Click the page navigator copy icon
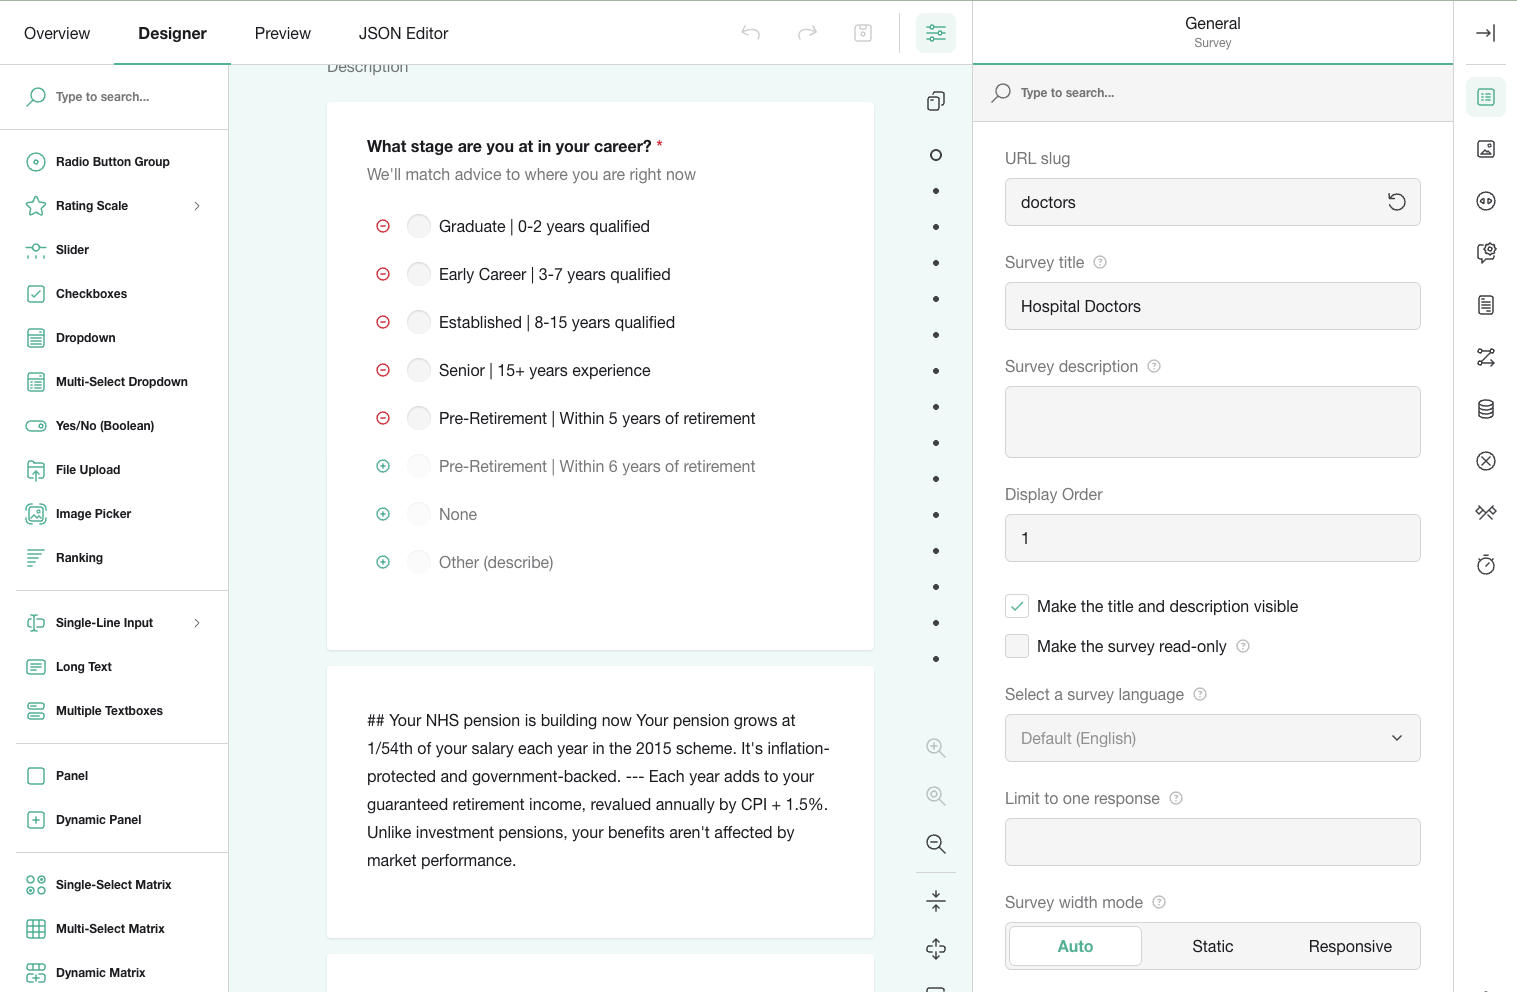The width and height of the screenshot is (1517, 992). click(936, 101)
